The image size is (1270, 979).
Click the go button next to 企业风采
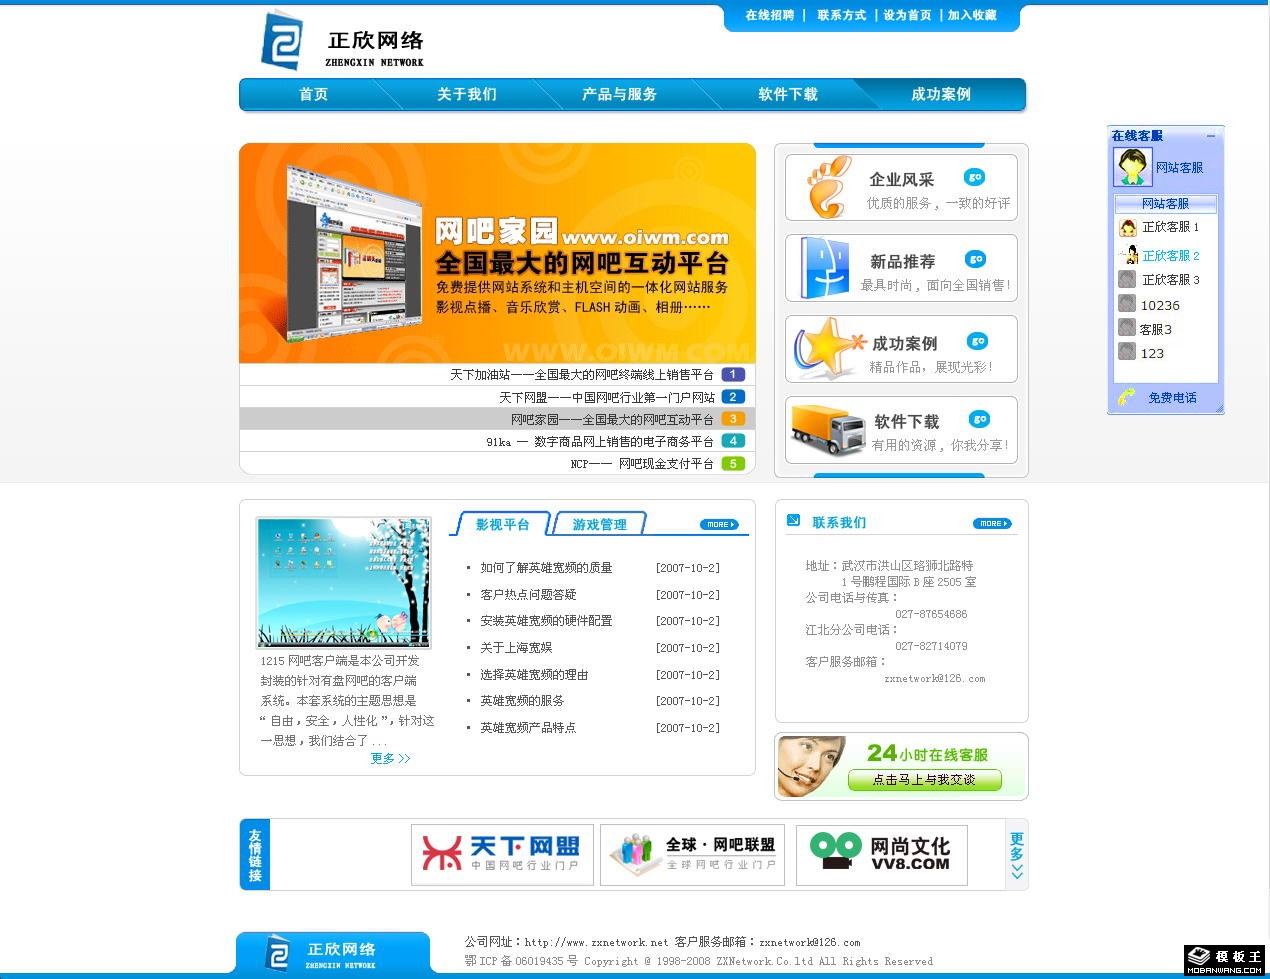975,177
